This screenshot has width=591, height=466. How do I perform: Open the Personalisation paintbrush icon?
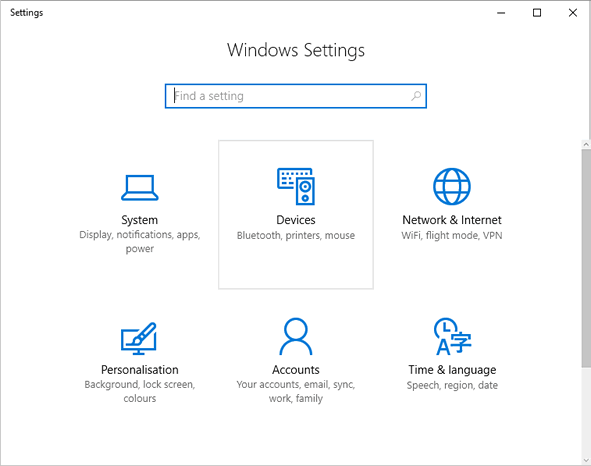pyautogui.click(x=139, y=338)
